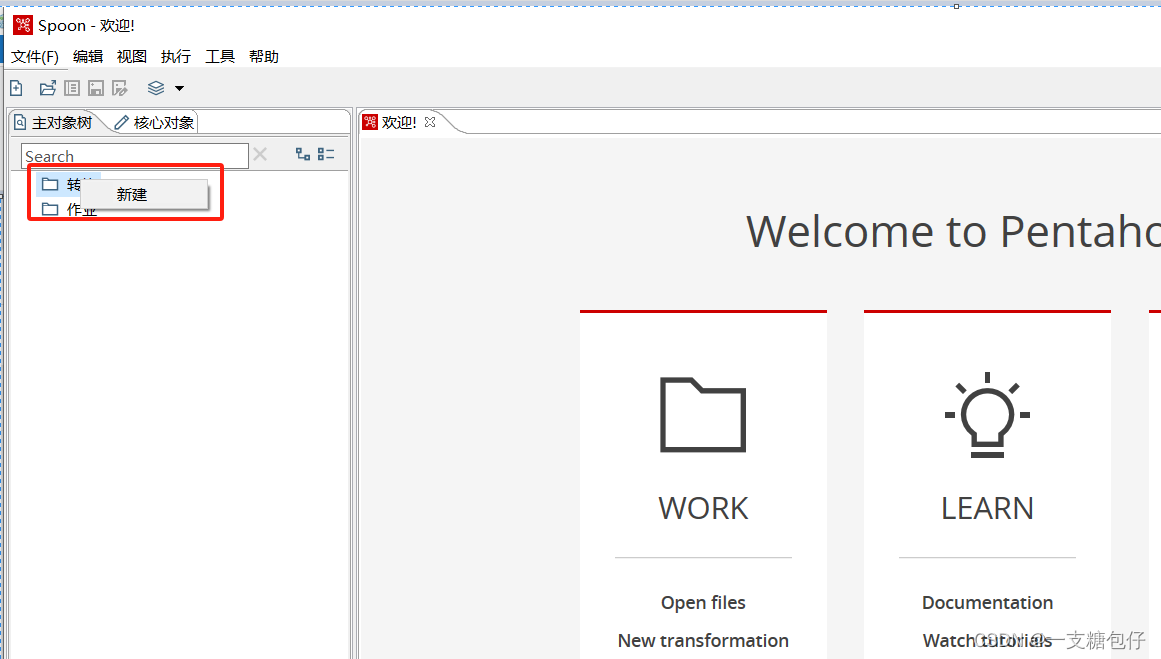Open the 工具 menu

(x=220, y=57)
